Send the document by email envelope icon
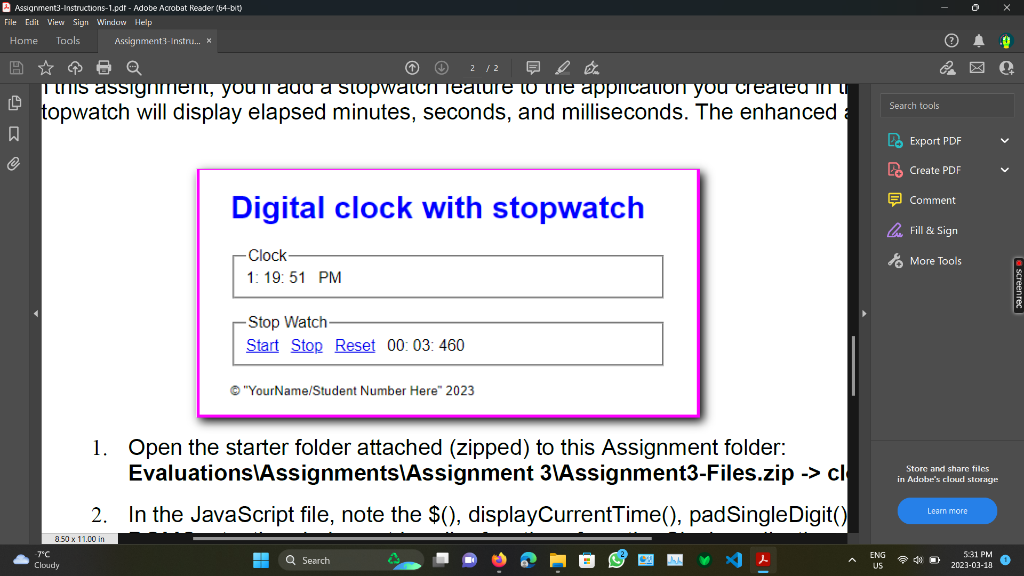The height and width of the screenshot is (576, 1024). [976, 67]
